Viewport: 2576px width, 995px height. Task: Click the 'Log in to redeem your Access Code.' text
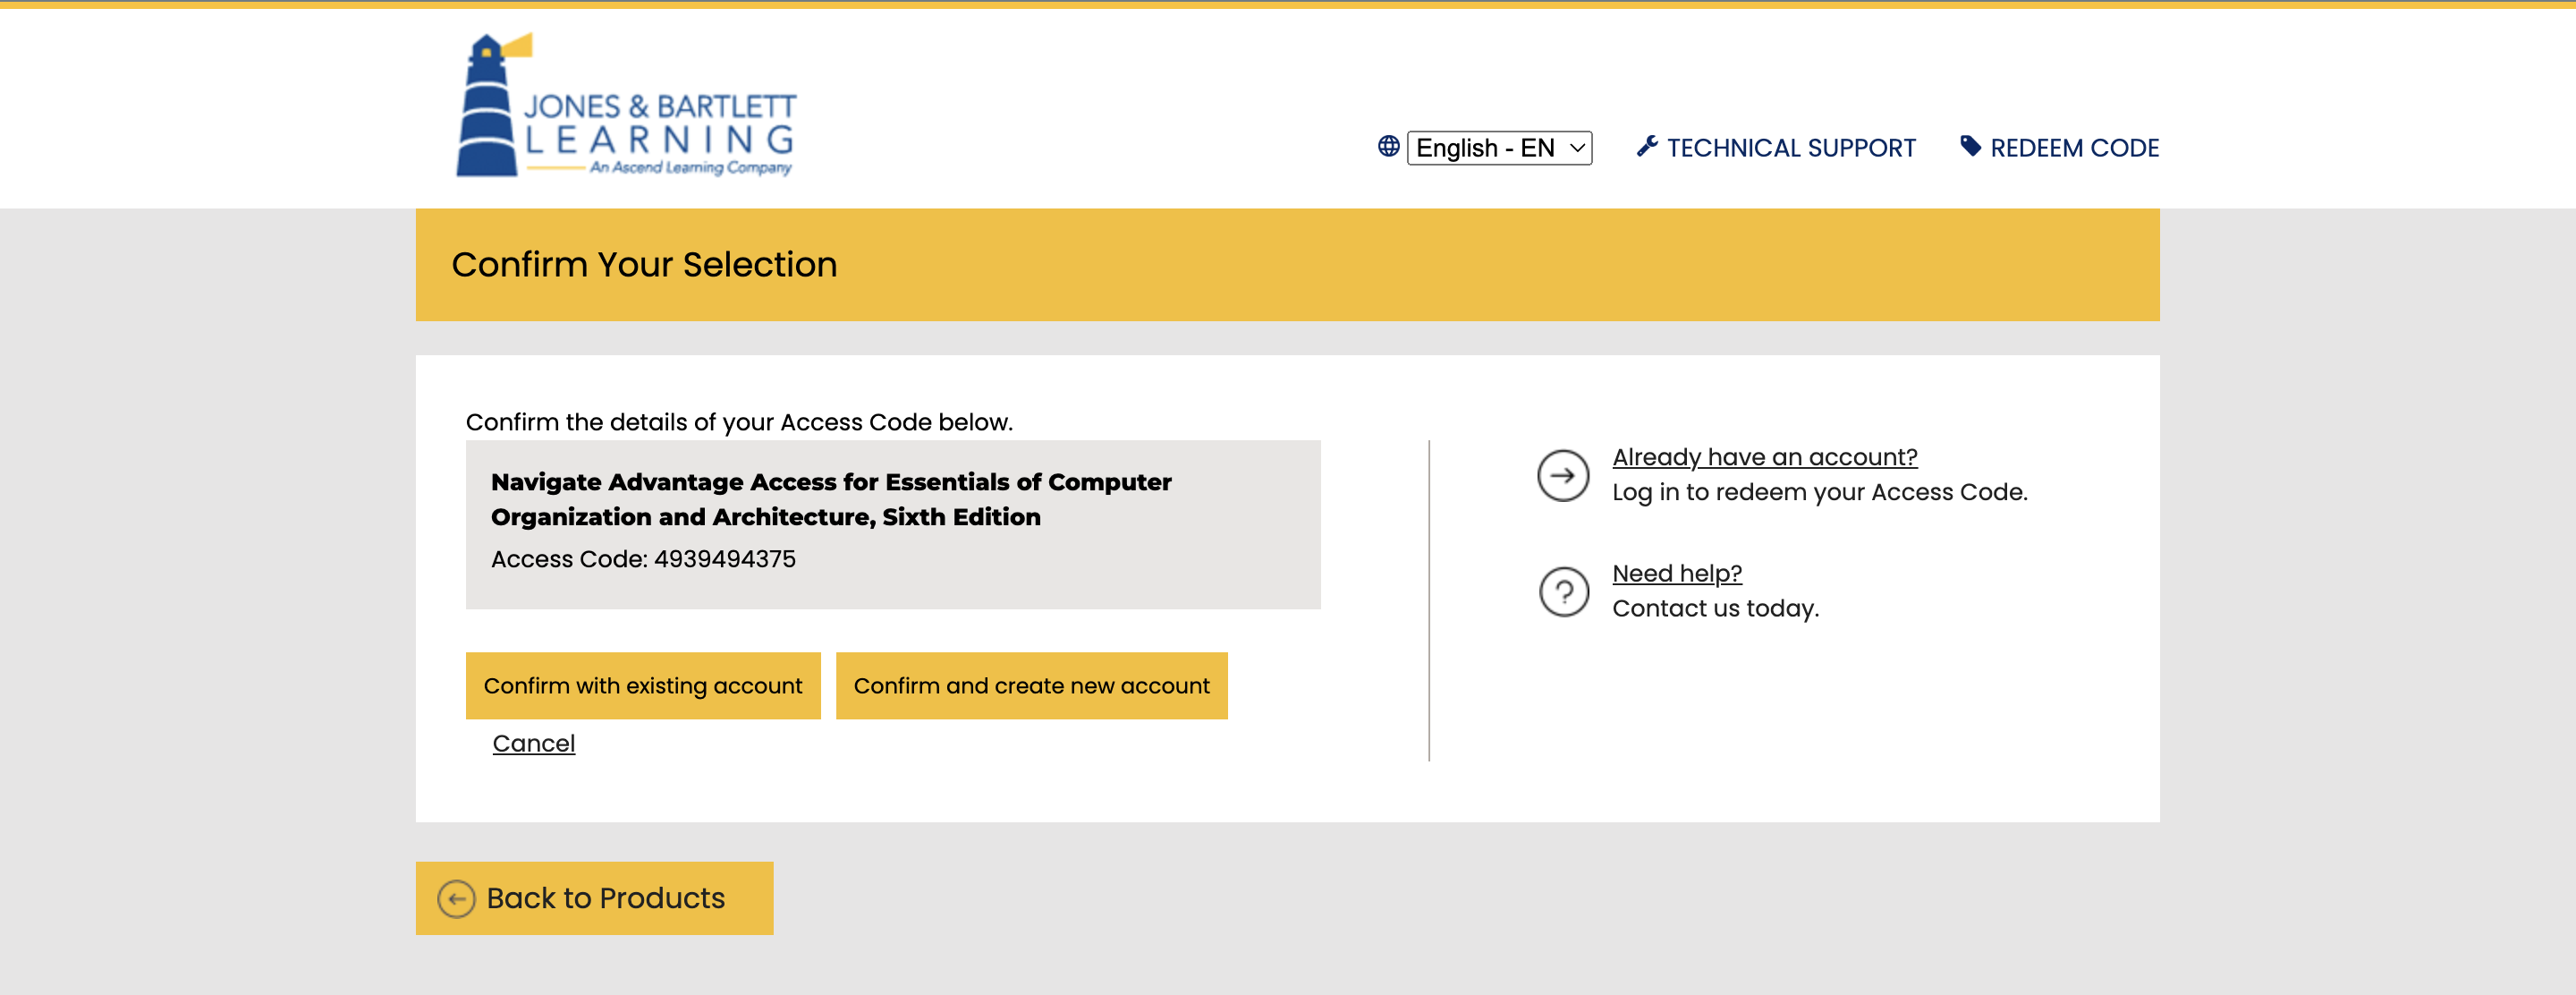tap(1819, 492)
